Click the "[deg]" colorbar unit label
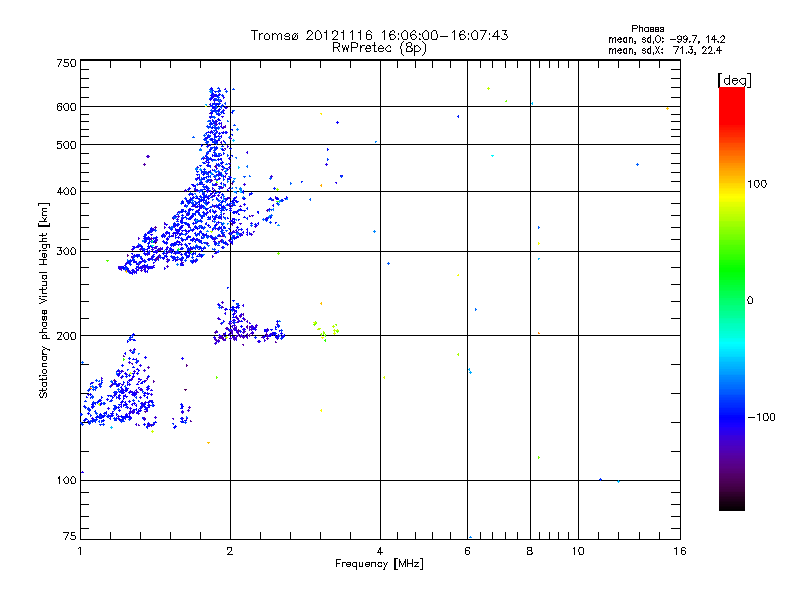The width and height of the screenshot is (800, 600). tap(734, 80)
